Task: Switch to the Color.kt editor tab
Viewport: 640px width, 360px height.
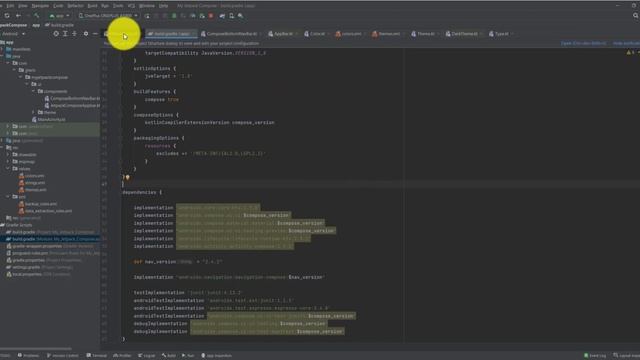Action: pos(316,34)
